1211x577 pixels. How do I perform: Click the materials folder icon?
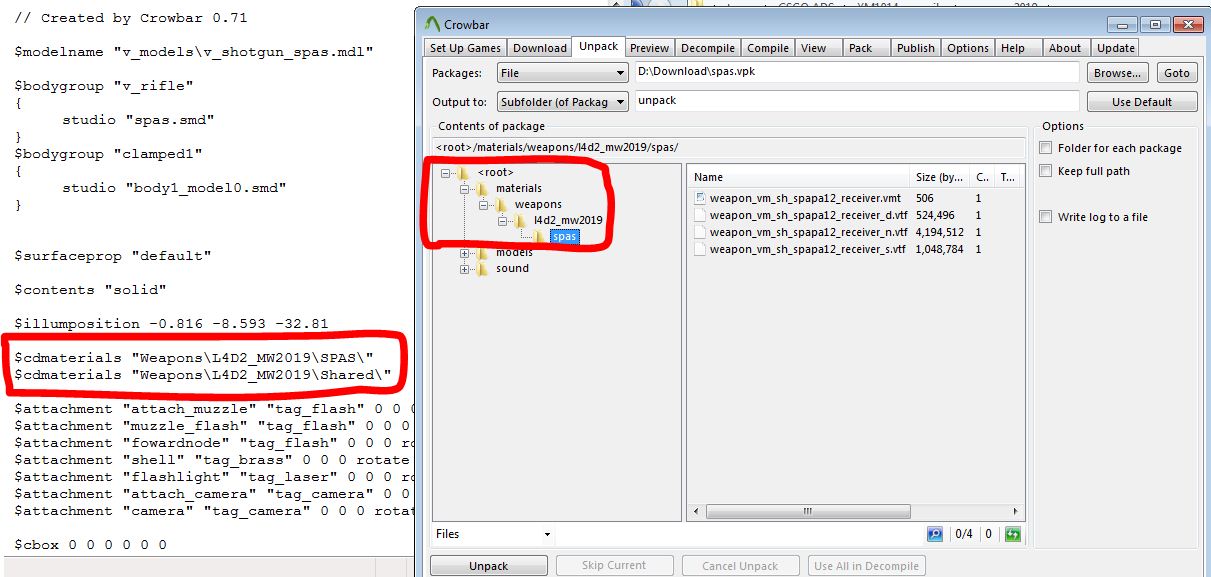click(x=483, y=189)
